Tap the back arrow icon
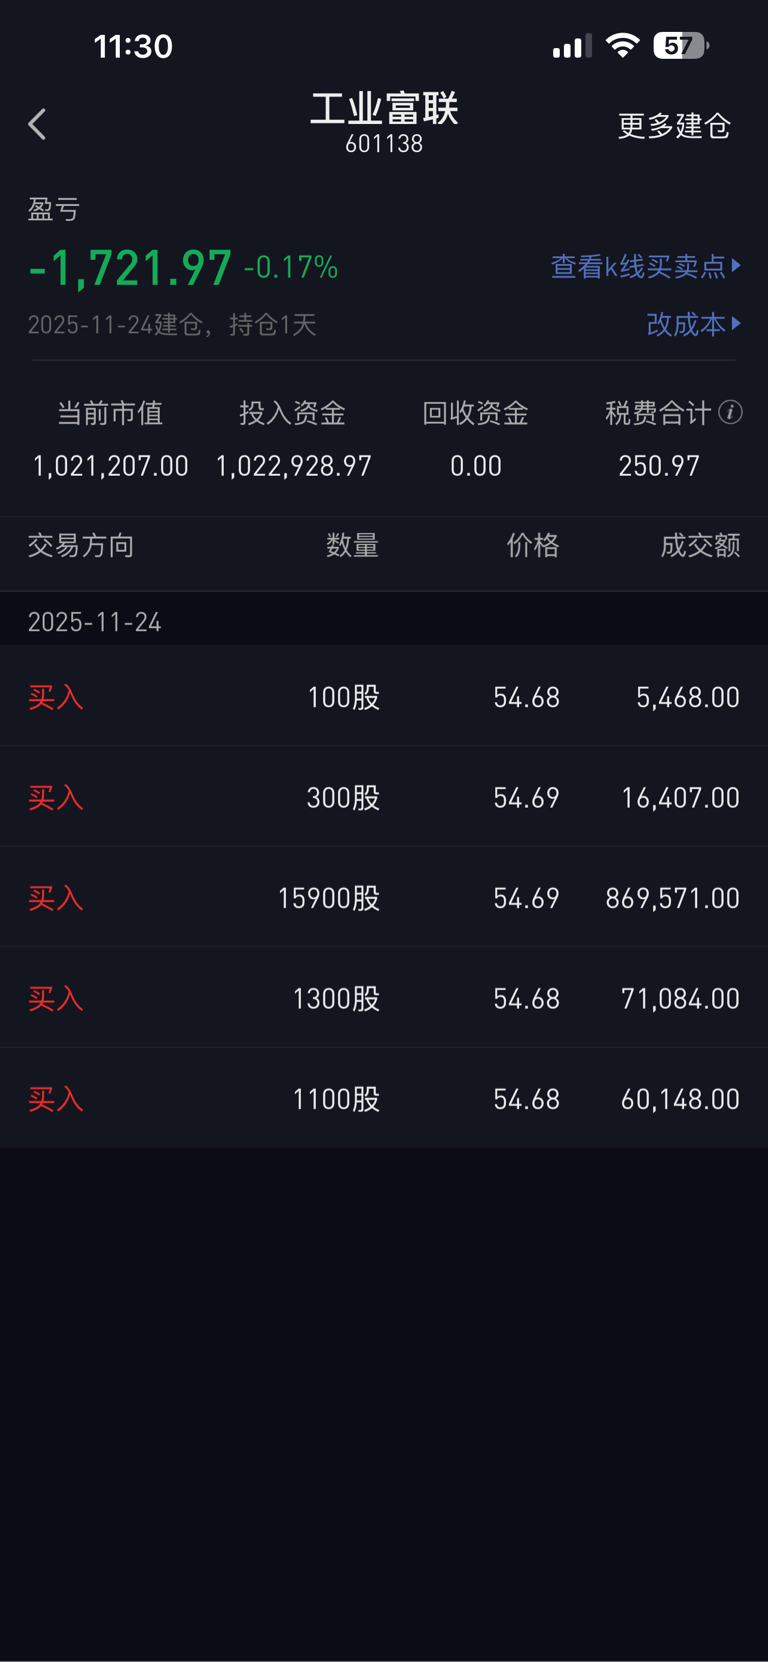 [38, 125]
